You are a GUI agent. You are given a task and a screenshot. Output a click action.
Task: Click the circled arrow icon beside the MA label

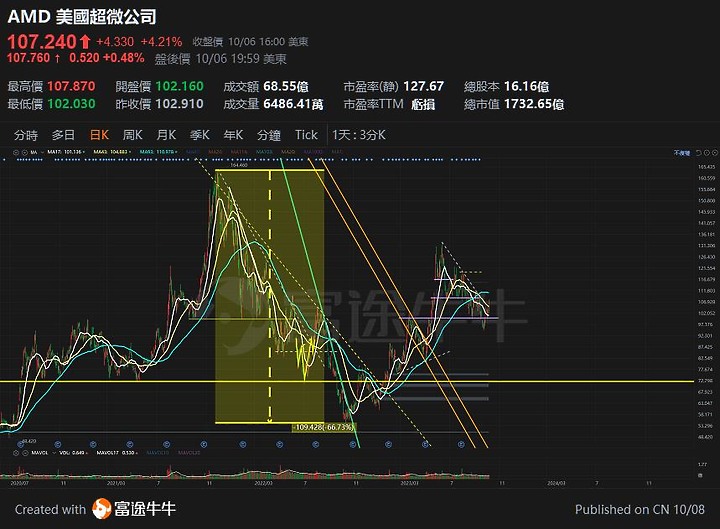point(25,152)
